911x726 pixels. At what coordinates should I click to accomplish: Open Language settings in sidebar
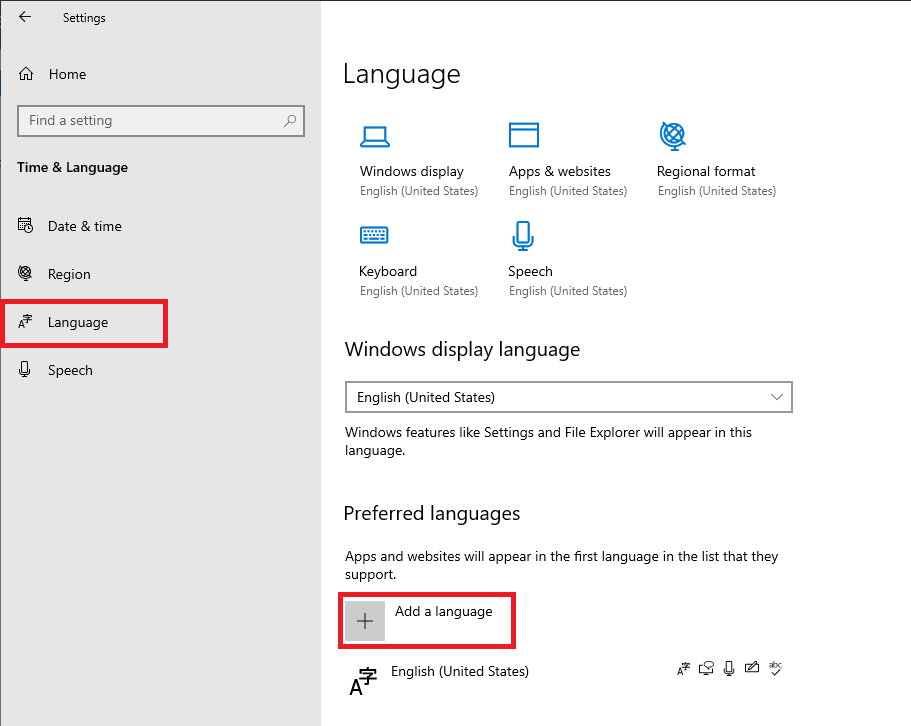click(78, 322)
